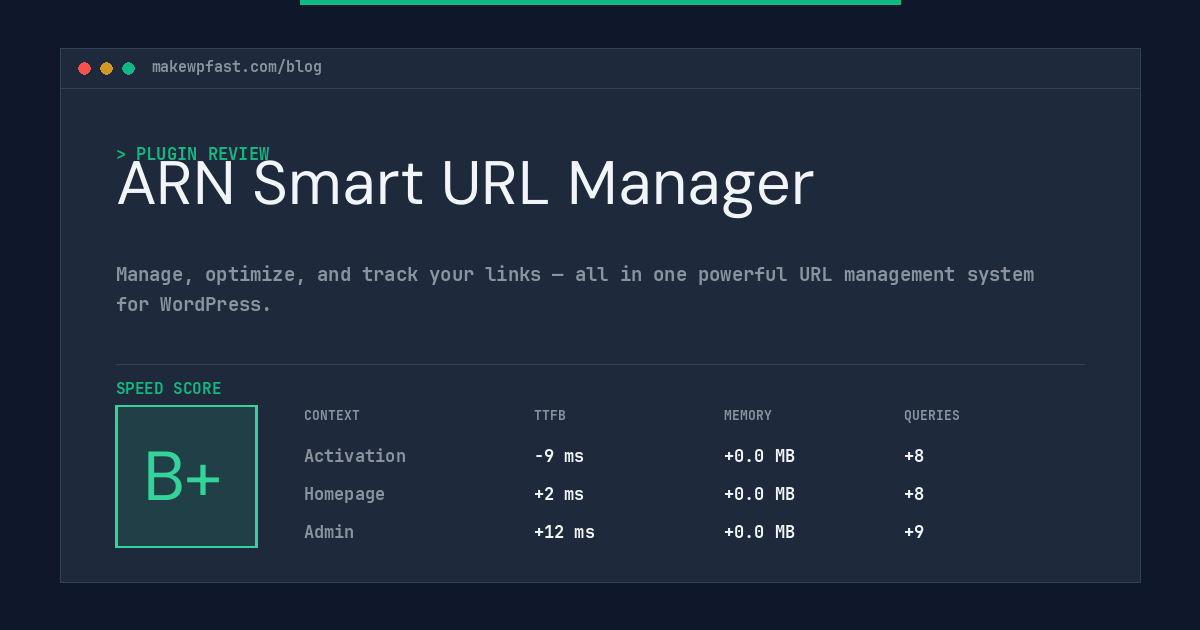Viewport: 1200px width, 630px height.
Task: Click the B+ speed score badge
Action: click(x=186, y=476)
